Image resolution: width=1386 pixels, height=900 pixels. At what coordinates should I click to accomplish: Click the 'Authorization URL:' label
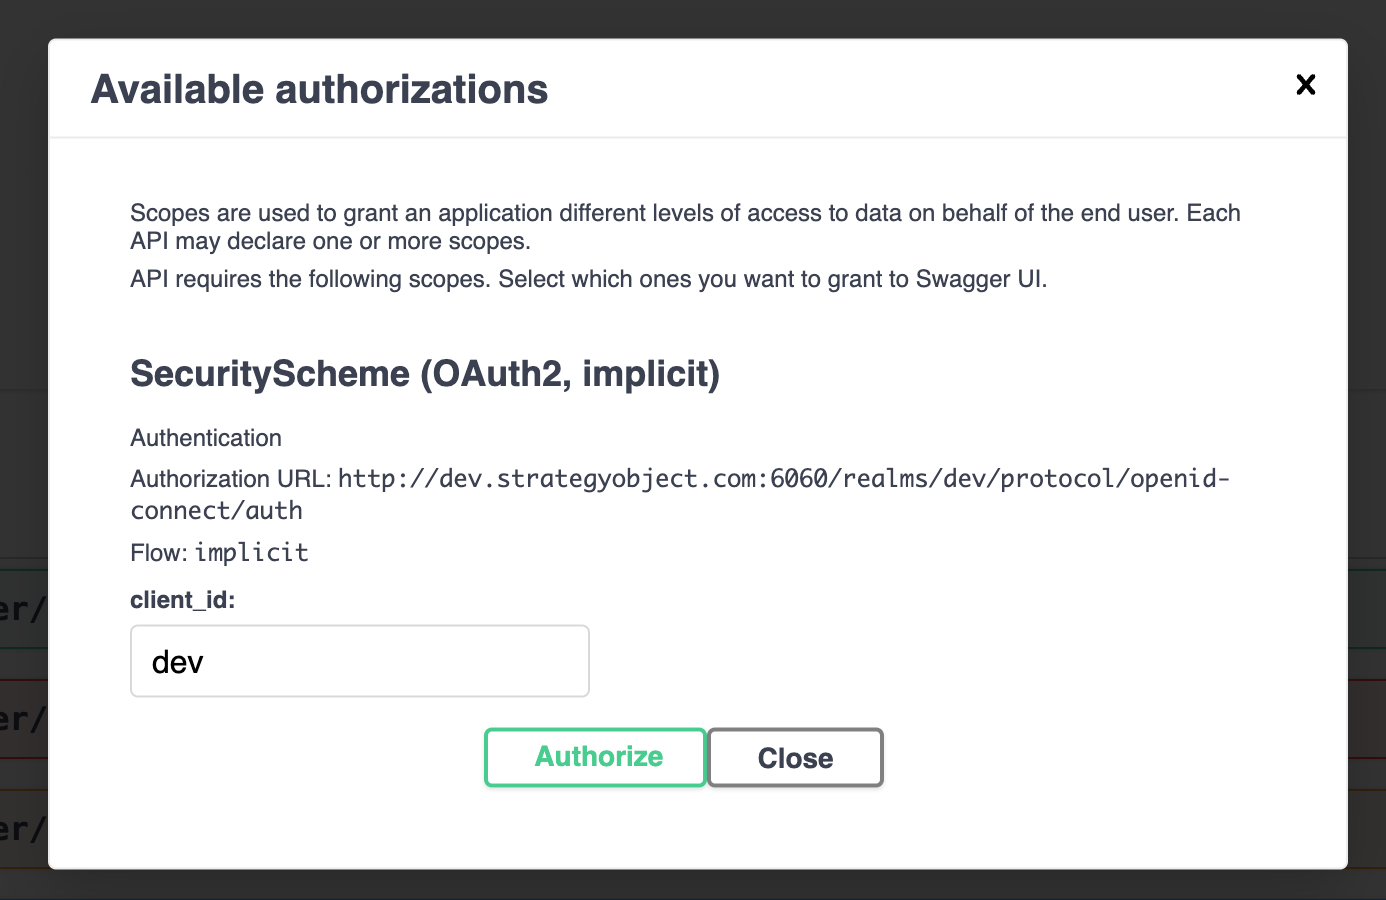pos(230,479)
